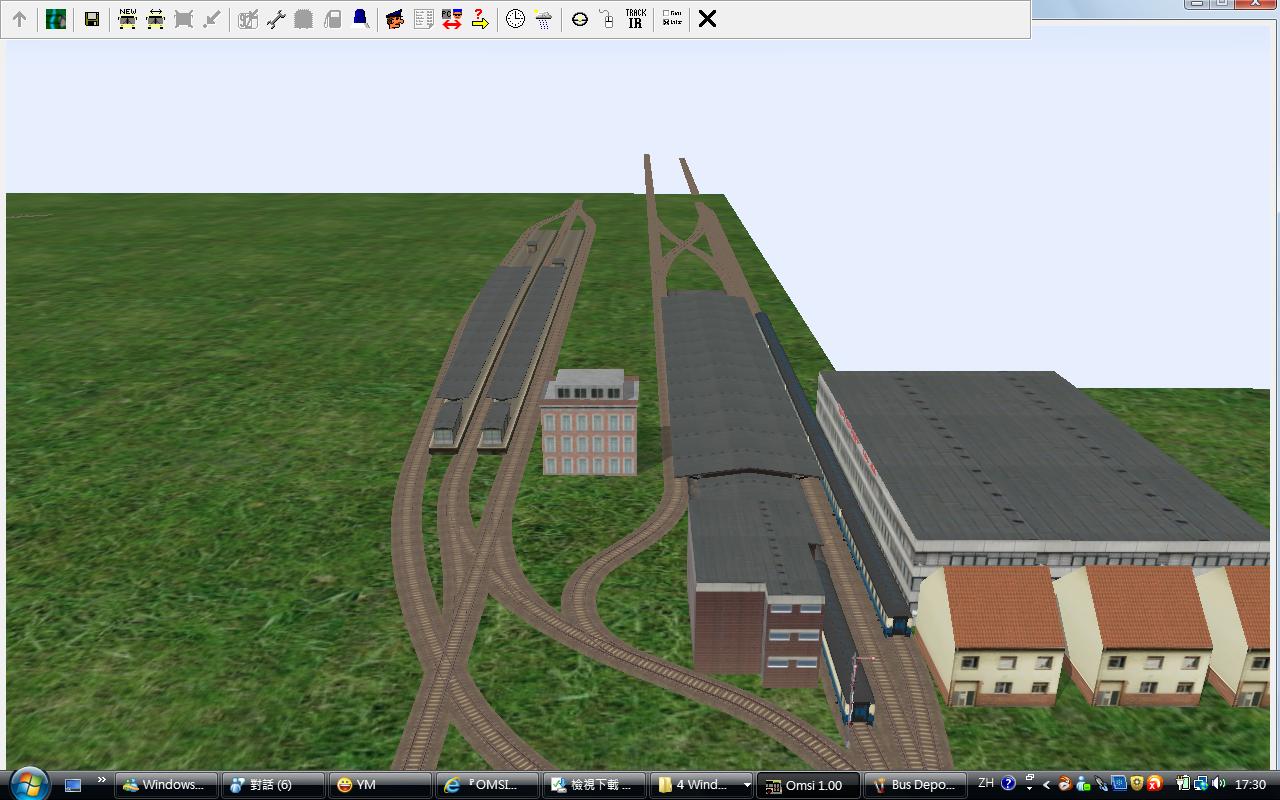Click the blue police siren icon

tap(360, 19)
